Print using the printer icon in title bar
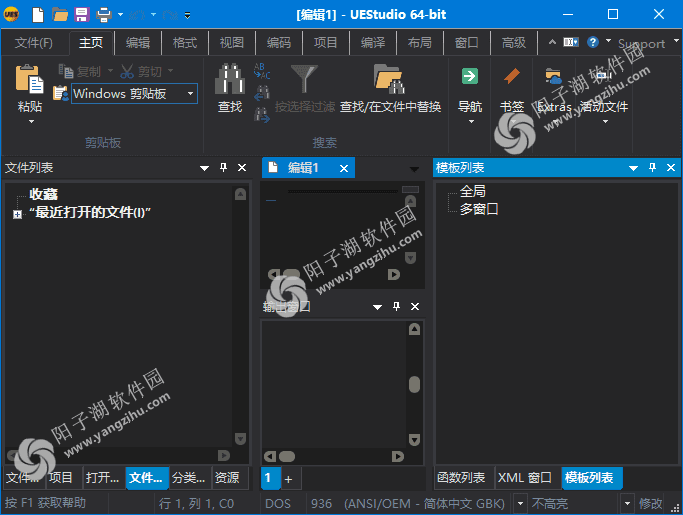The image size is (683, 515). pos(104,15)
